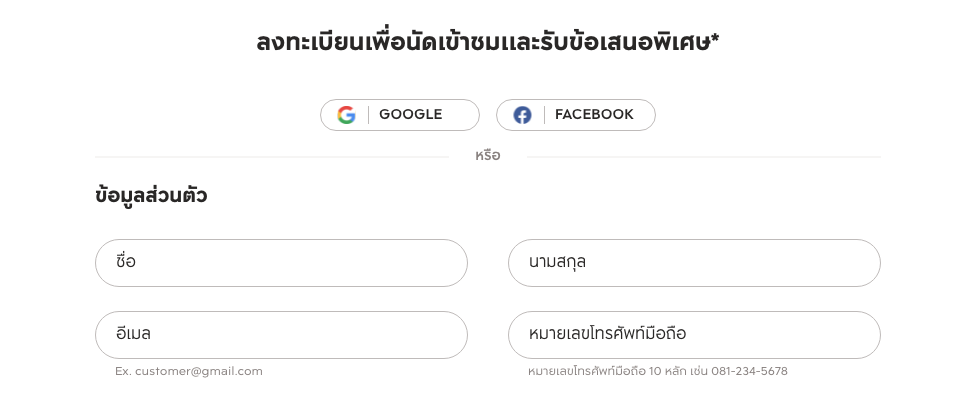953x415 pixels.
Task: Click the vertical separator inside Google button
Action: [368, 115]
